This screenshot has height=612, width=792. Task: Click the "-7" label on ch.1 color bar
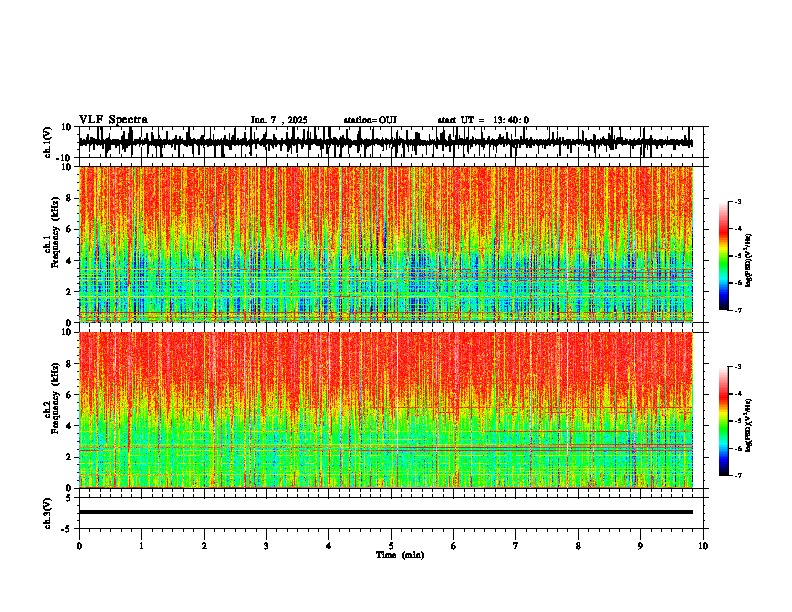point(738,310)
